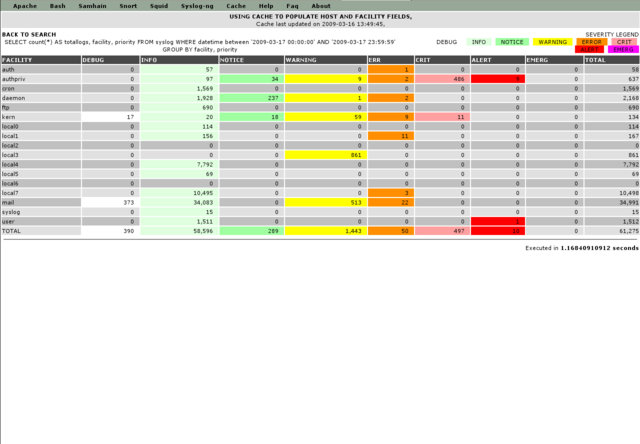
Task: Click the FACILITY column header
Action: click(18, 60)
